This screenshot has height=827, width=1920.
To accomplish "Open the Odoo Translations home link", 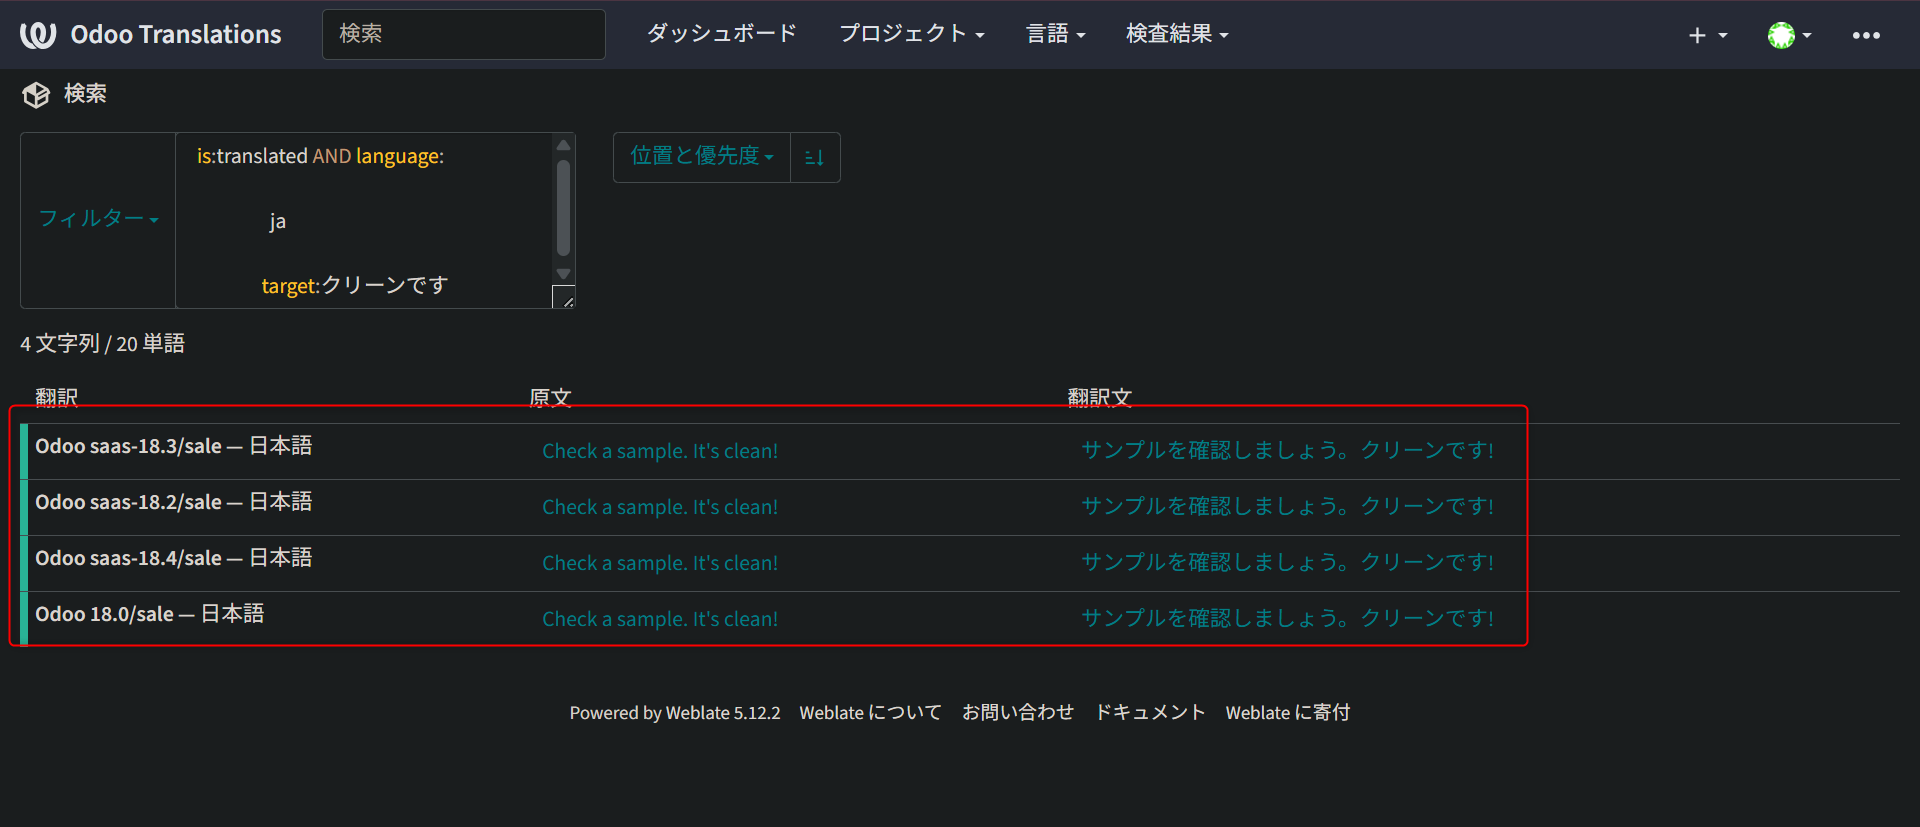I will tap(176, 35).
